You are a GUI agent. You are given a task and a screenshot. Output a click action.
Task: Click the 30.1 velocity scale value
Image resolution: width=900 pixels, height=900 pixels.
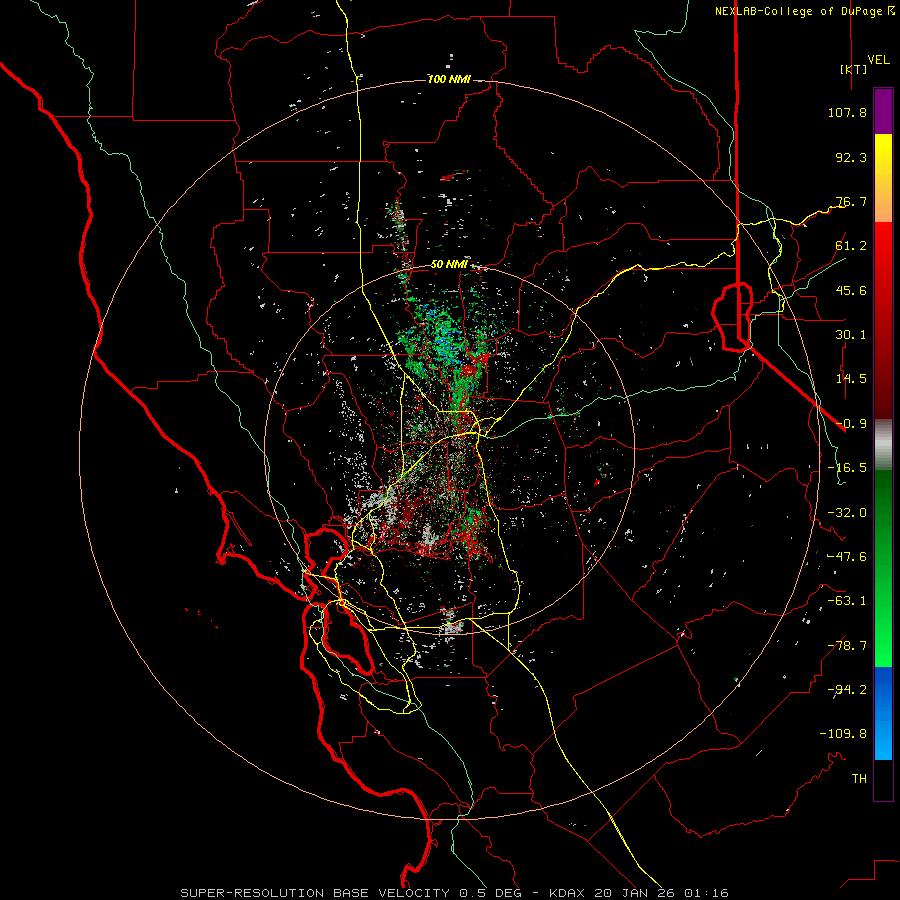coord(851,335)
